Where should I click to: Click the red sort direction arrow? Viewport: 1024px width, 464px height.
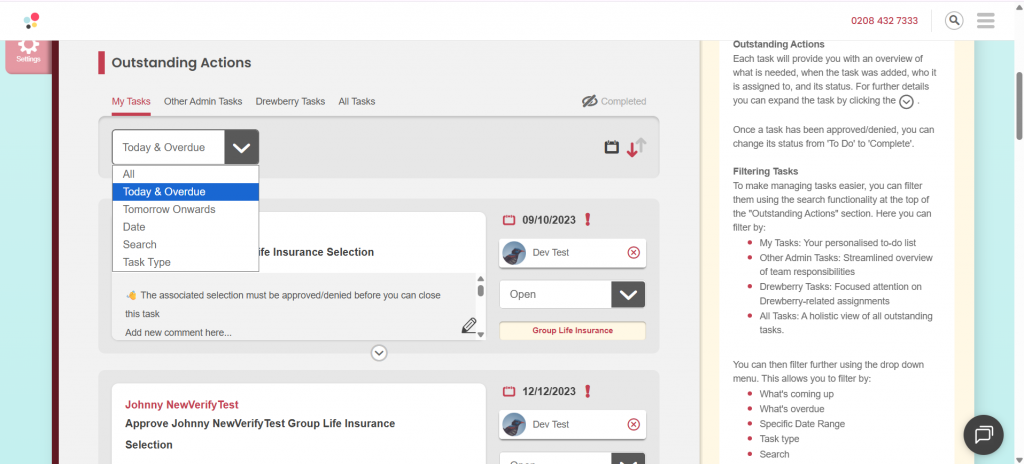point(632,150)
